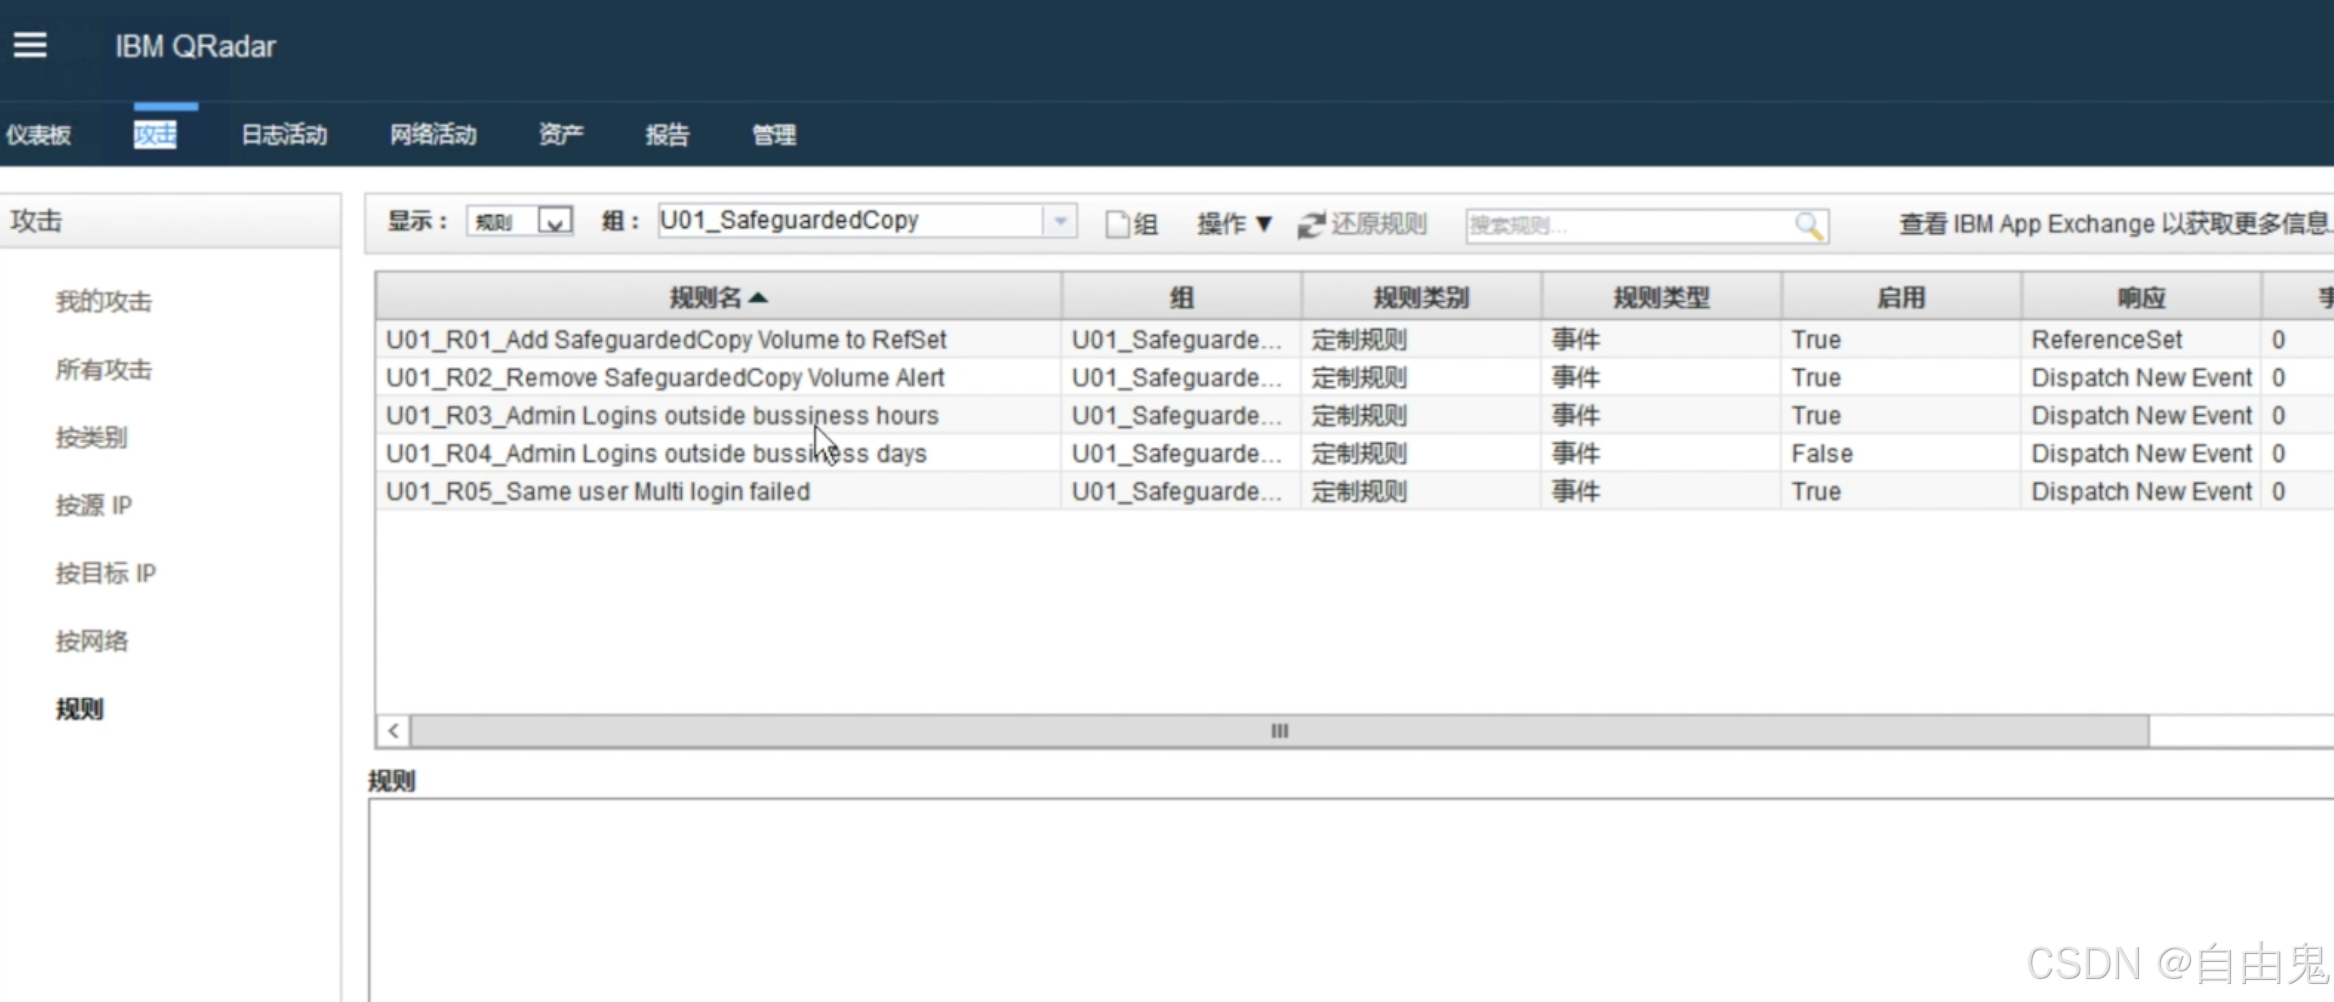The image size is (2334, 1002).
Task: Click the new group document icon
Action: [x=1116, y=225]
